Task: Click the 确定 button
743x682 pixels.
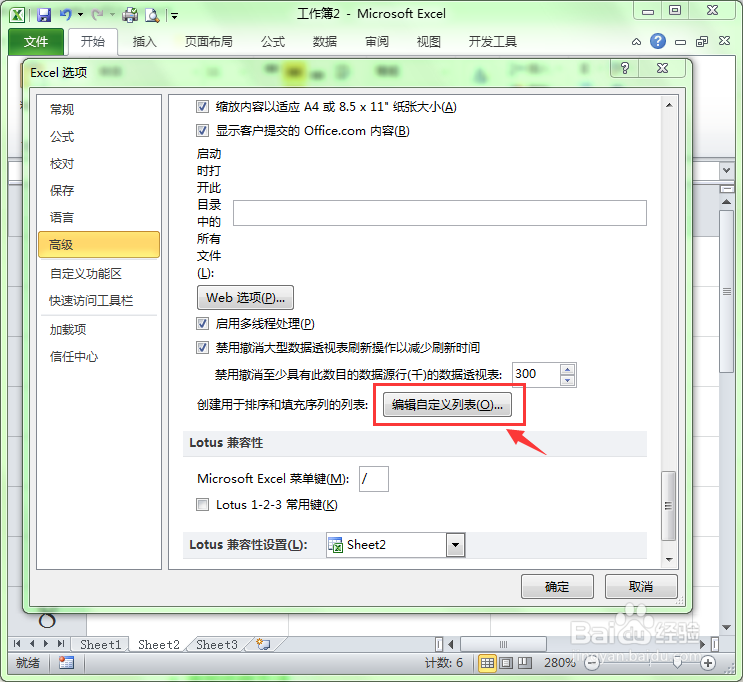Action: [557, 587]
